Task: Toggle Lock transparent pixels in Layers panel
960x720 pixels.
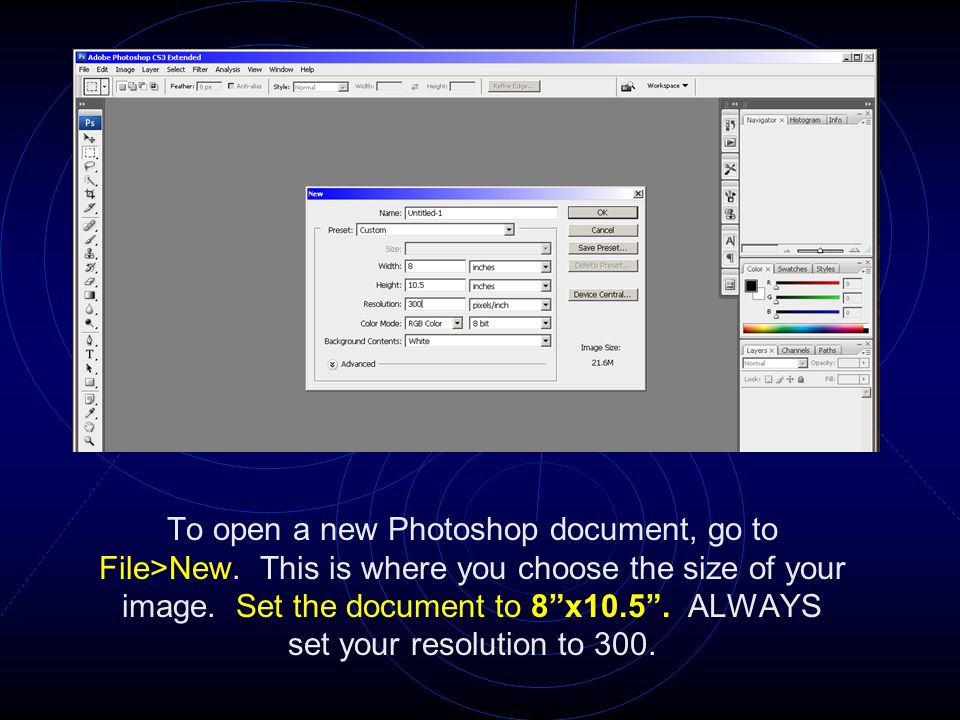Action: click(x=769, y=380)
